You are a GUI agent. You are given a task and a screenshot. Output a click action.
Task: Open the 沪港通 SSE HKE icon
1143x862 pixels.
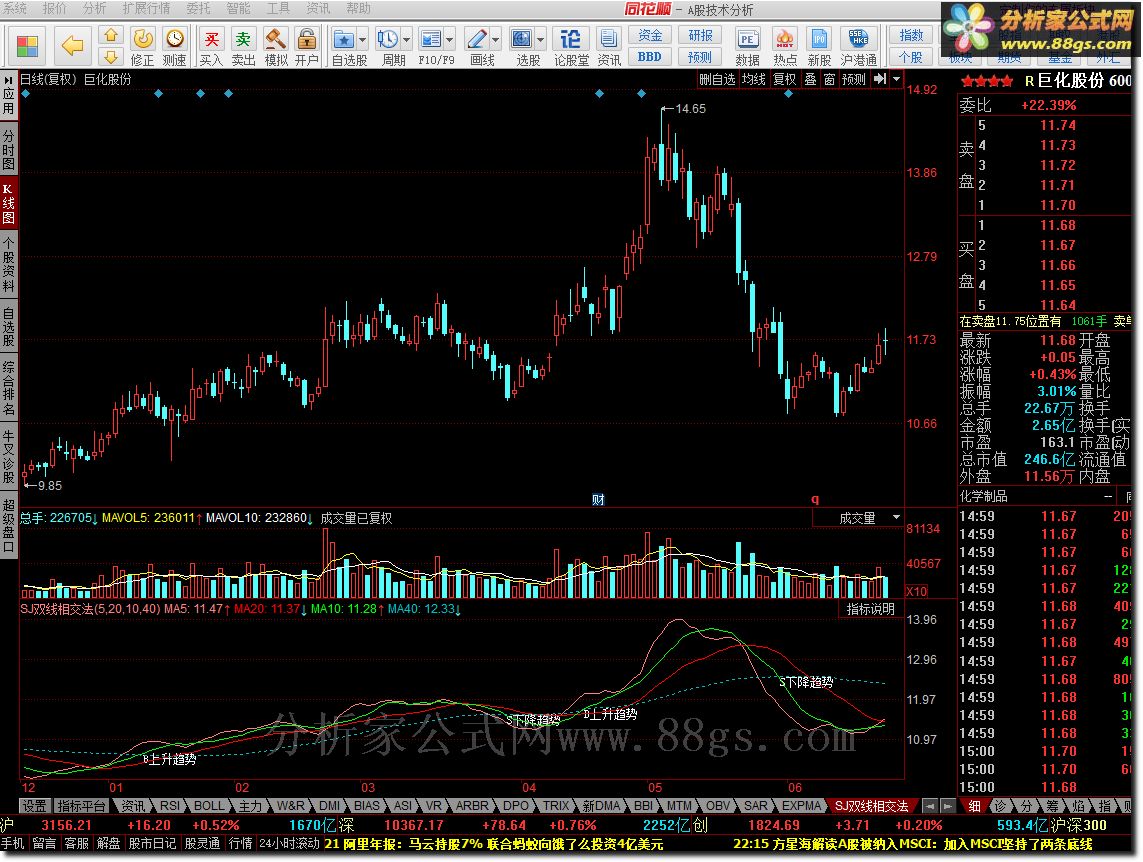pos(858,39)
